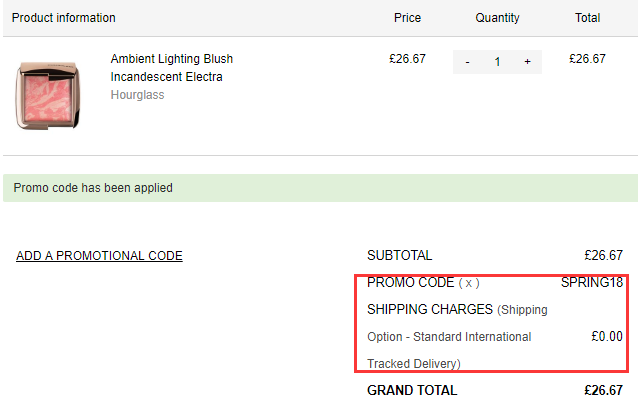Click the SPRING18 promo code text
Viewport: 638px width, 419px height.
coord(592,283)
